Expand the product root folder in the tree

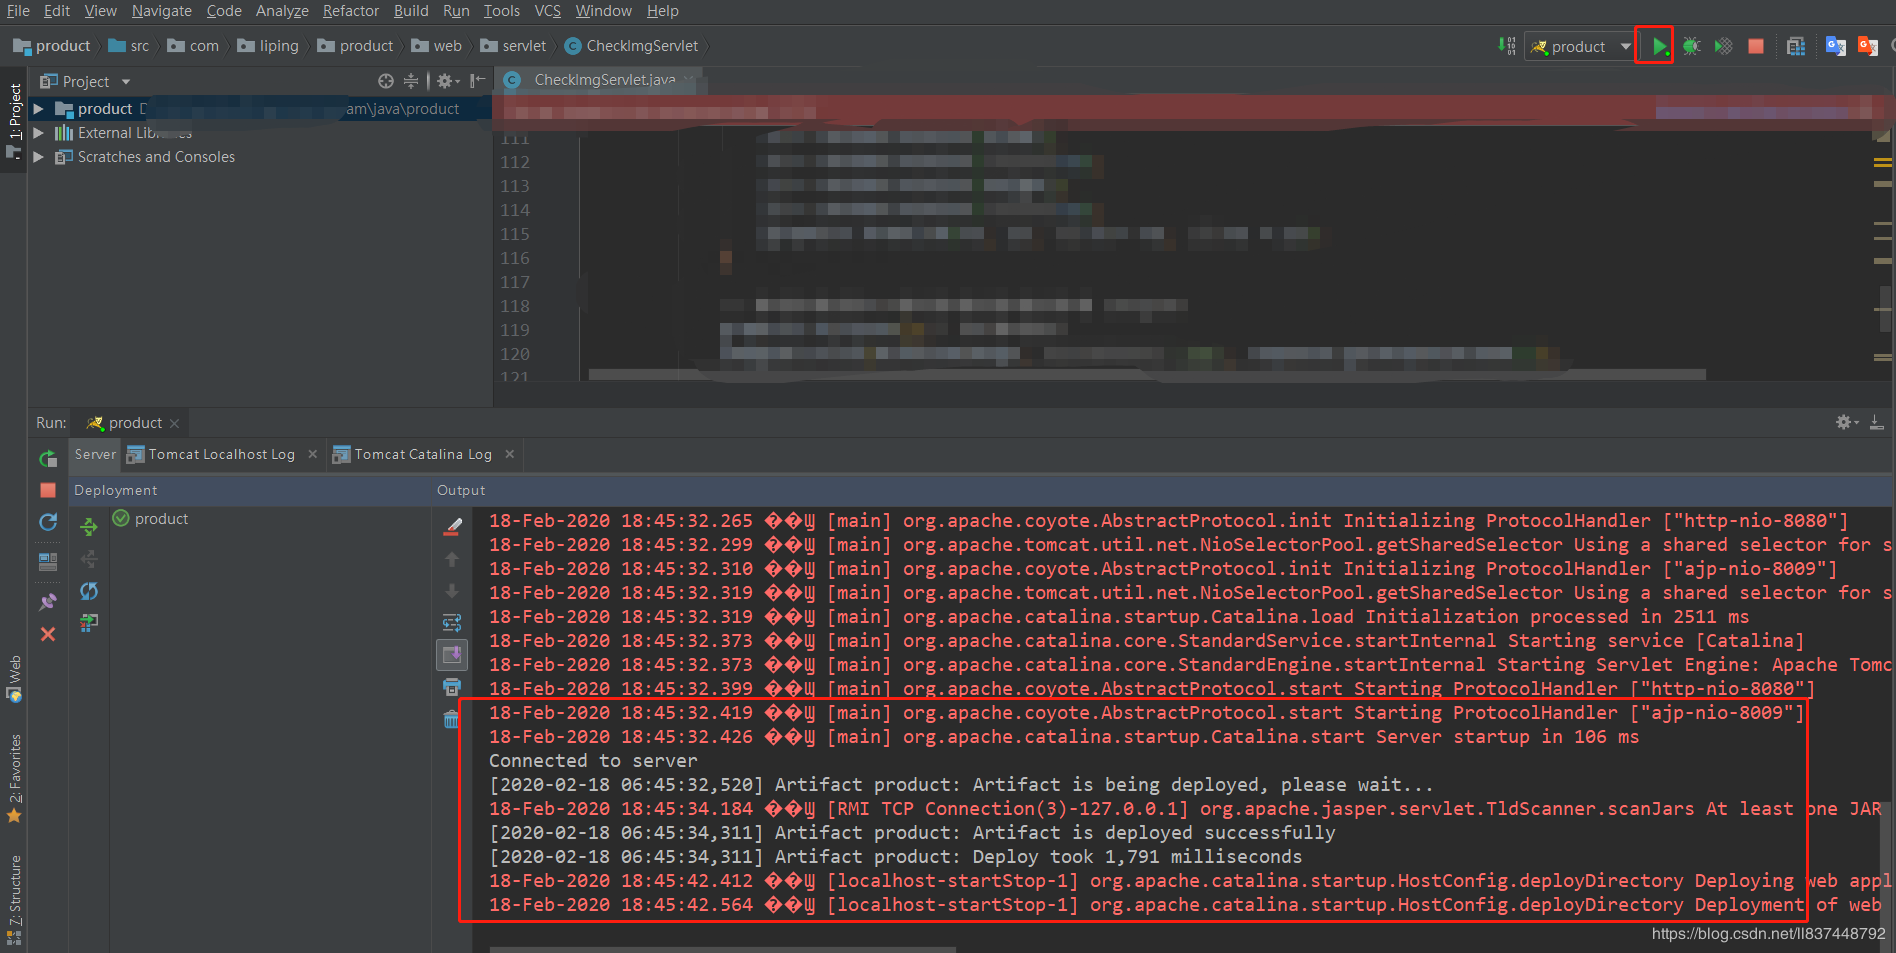coord(38,109)
